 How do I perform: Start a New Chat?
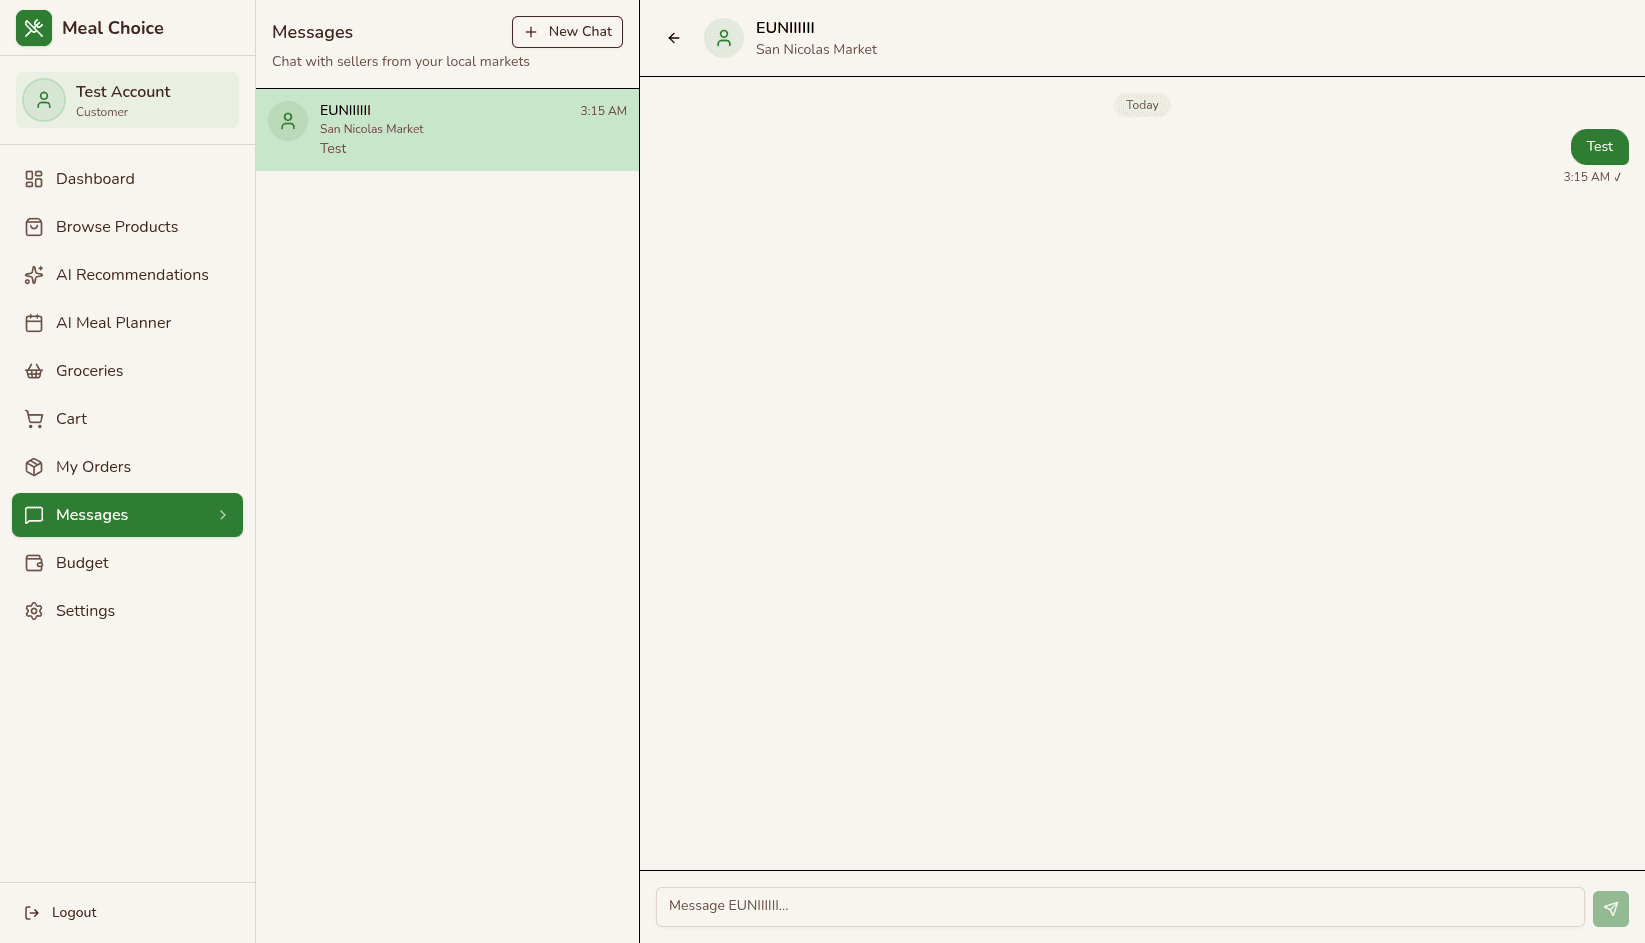(x=567, y=32)
